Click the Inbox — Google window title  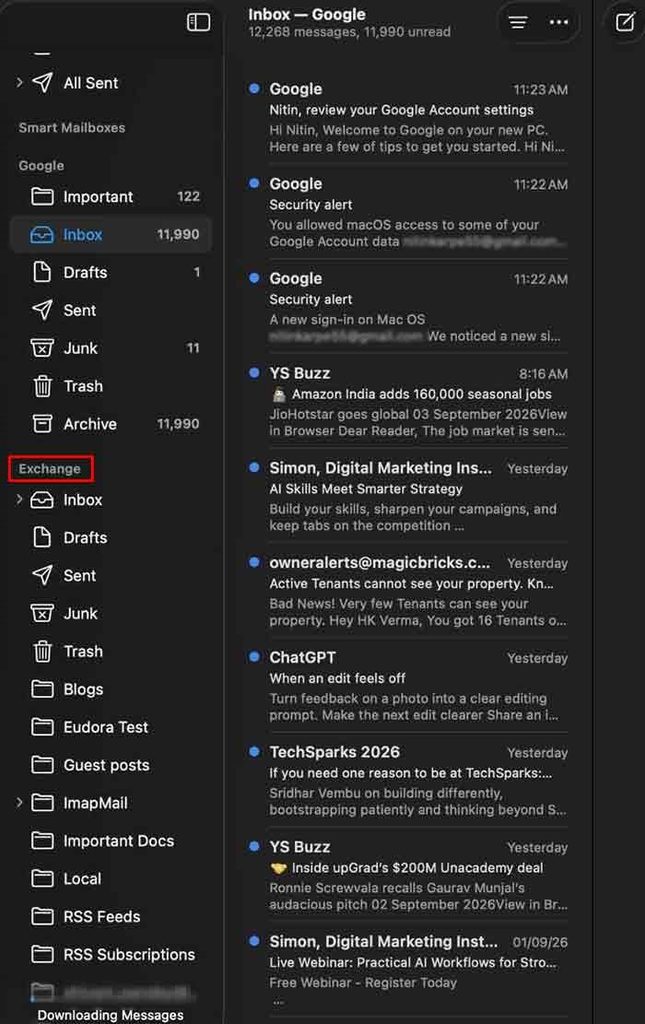(x=307, y=14)
